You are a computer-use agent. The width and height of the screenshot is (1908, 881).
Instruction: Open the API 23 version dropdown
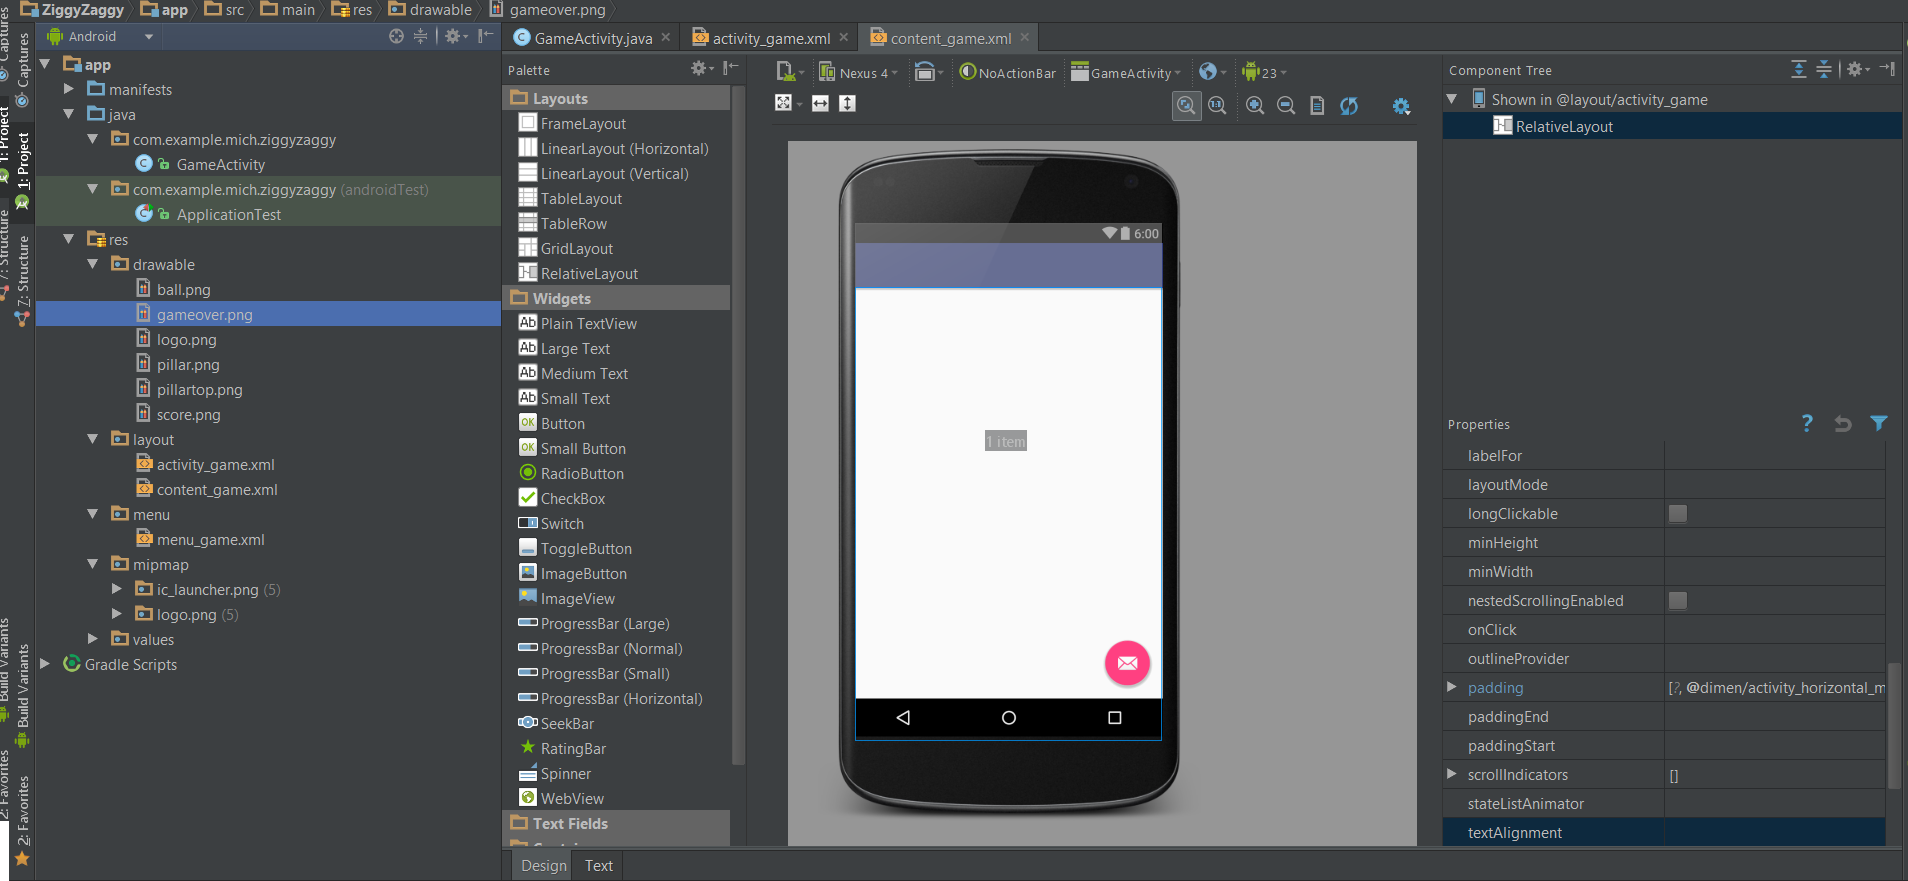coord(1264,72)
